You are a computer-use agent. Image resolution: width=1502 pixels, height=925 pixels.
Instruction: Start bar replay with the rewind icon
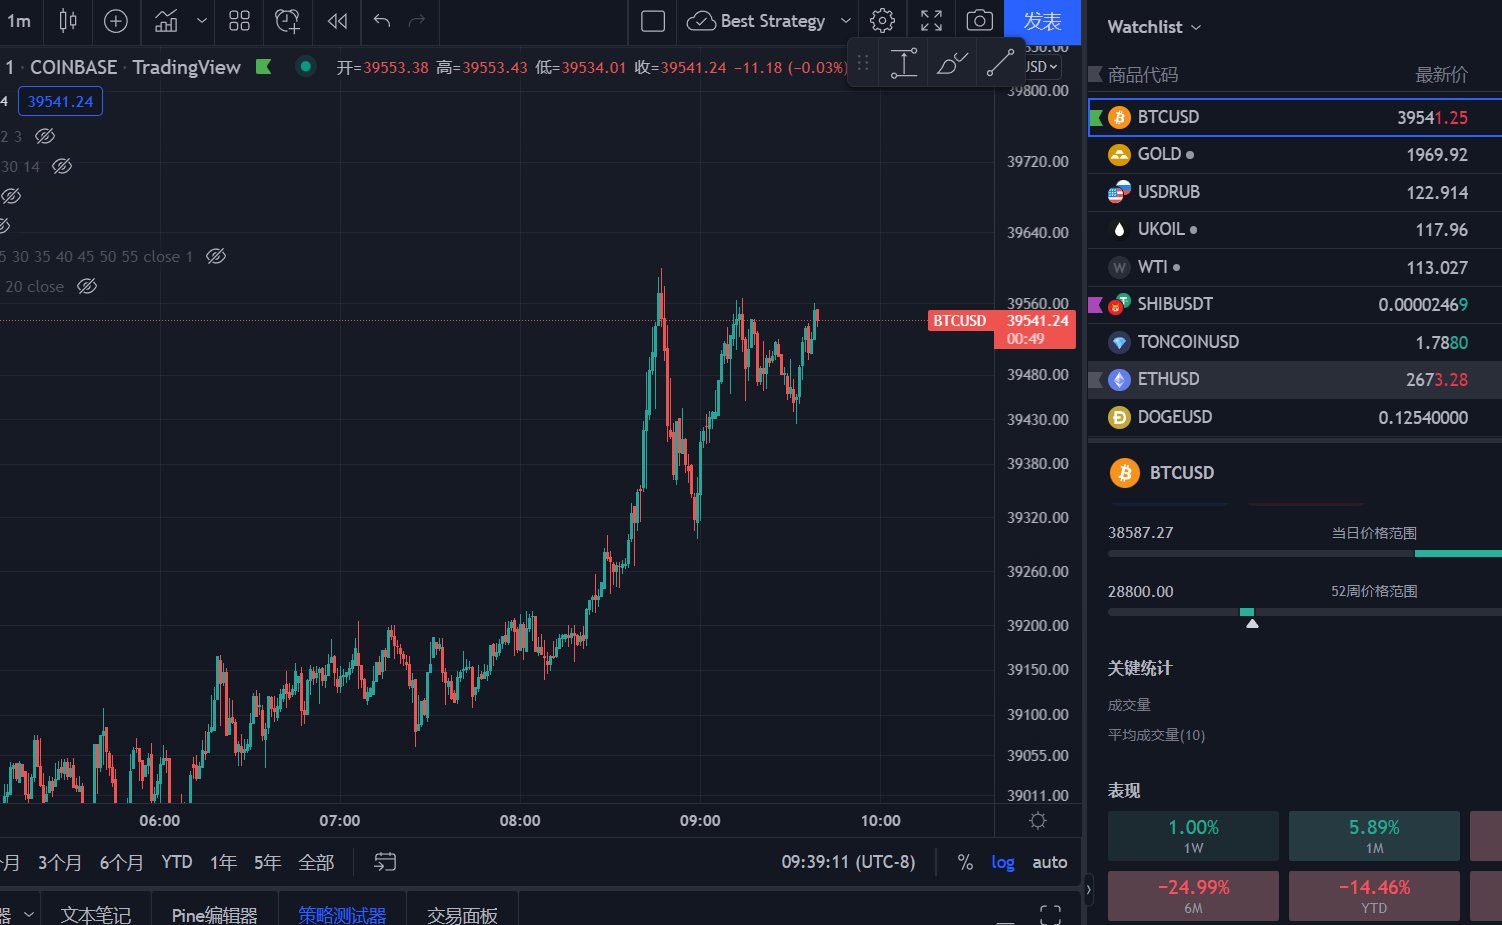pyautogui.click(x=338, y=20)
